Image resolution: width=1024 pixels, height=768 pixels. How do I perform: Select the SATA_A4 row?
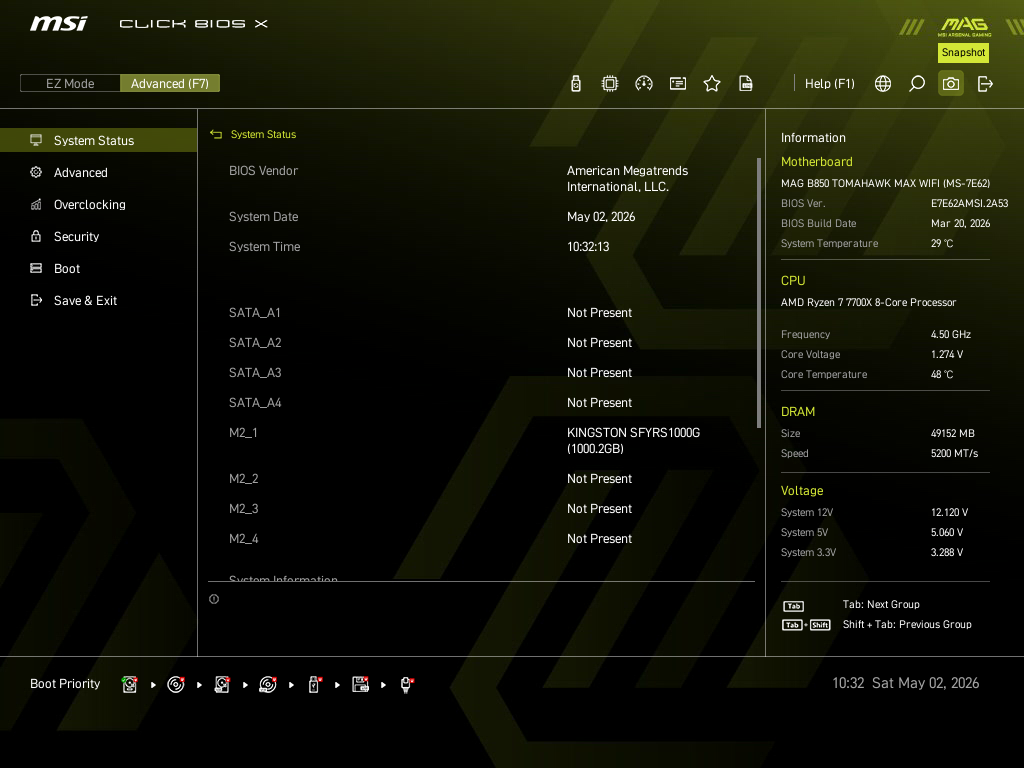(x=482, y=403)
